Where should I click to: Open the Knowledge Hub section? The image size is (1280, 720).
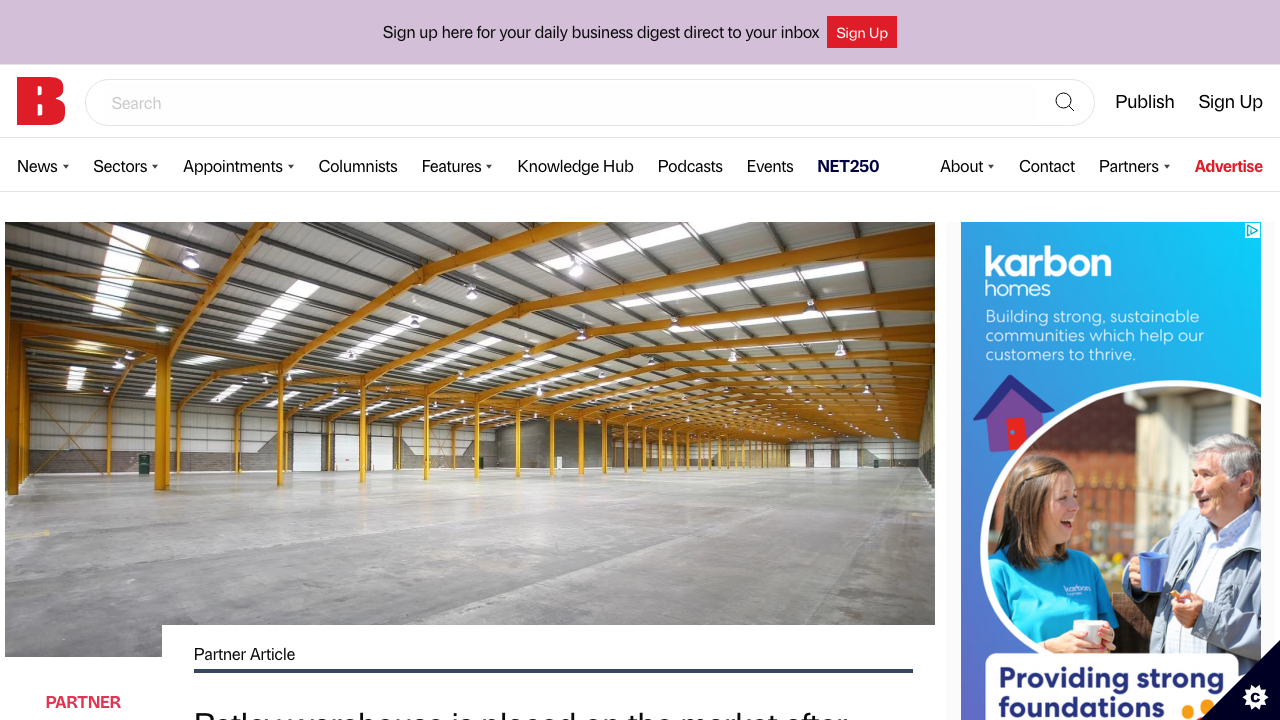[x=575, y=166]
